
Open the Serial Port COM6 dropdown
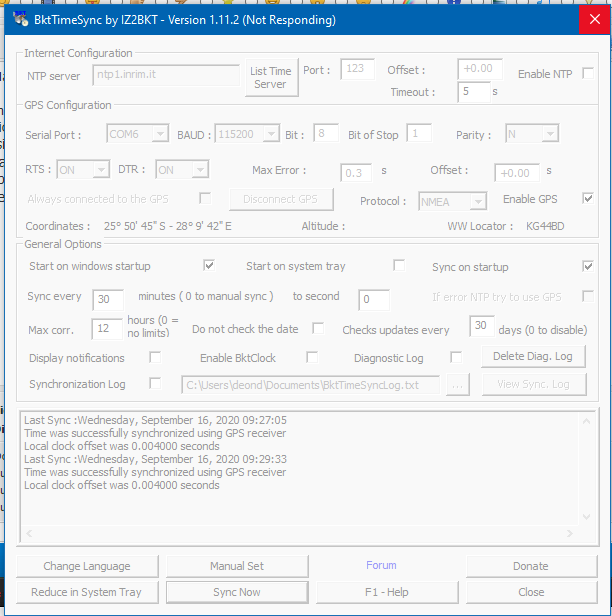point(160,134)
